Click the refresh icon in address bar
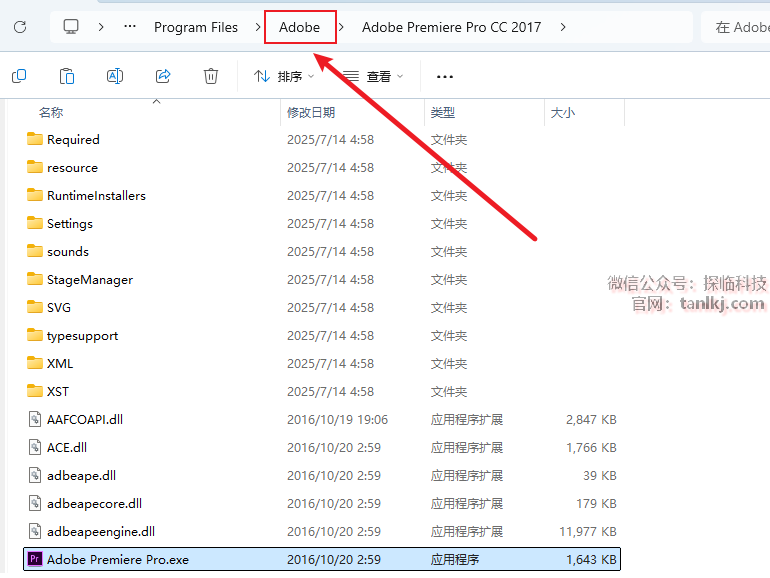770x578 pixels. 20,27
